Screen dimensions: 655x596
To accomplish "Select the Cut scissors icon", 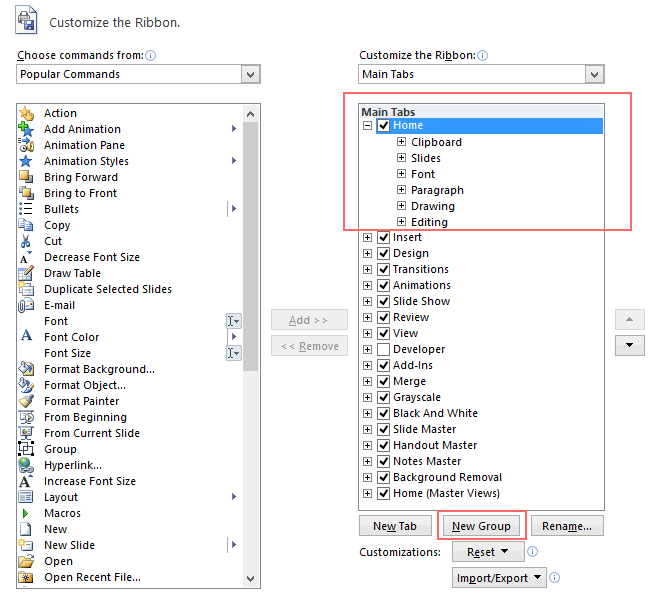I will click(x=26, y=241).
